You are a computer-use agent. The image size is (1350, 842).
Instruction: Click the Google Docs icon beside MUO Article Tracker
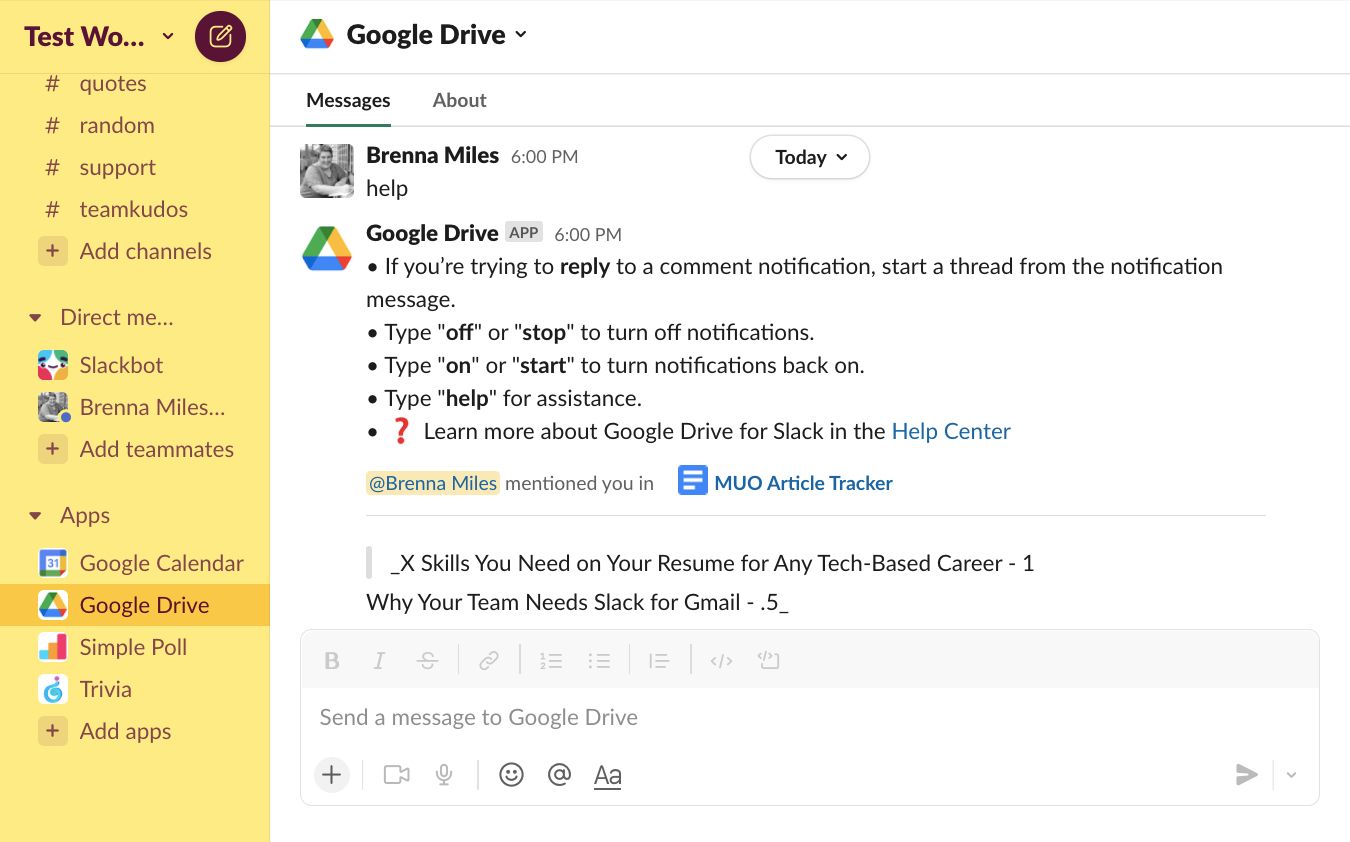coord(692,481)
